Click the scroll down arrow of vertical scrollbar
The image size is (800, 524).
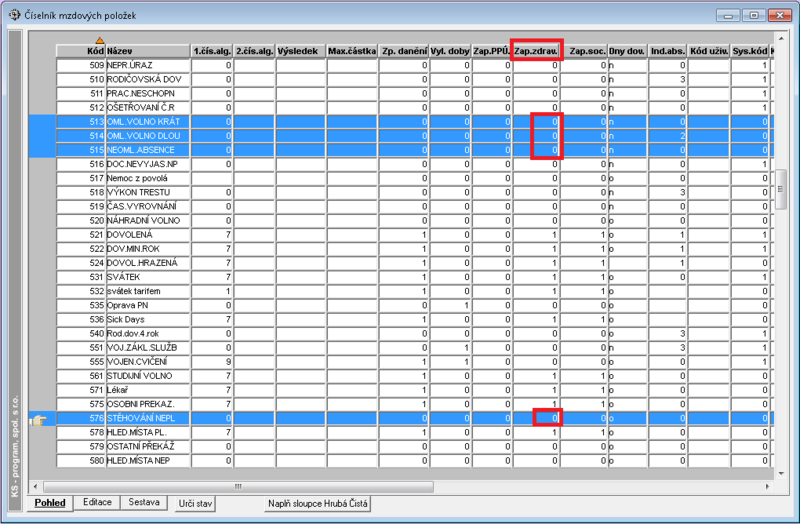781,473
